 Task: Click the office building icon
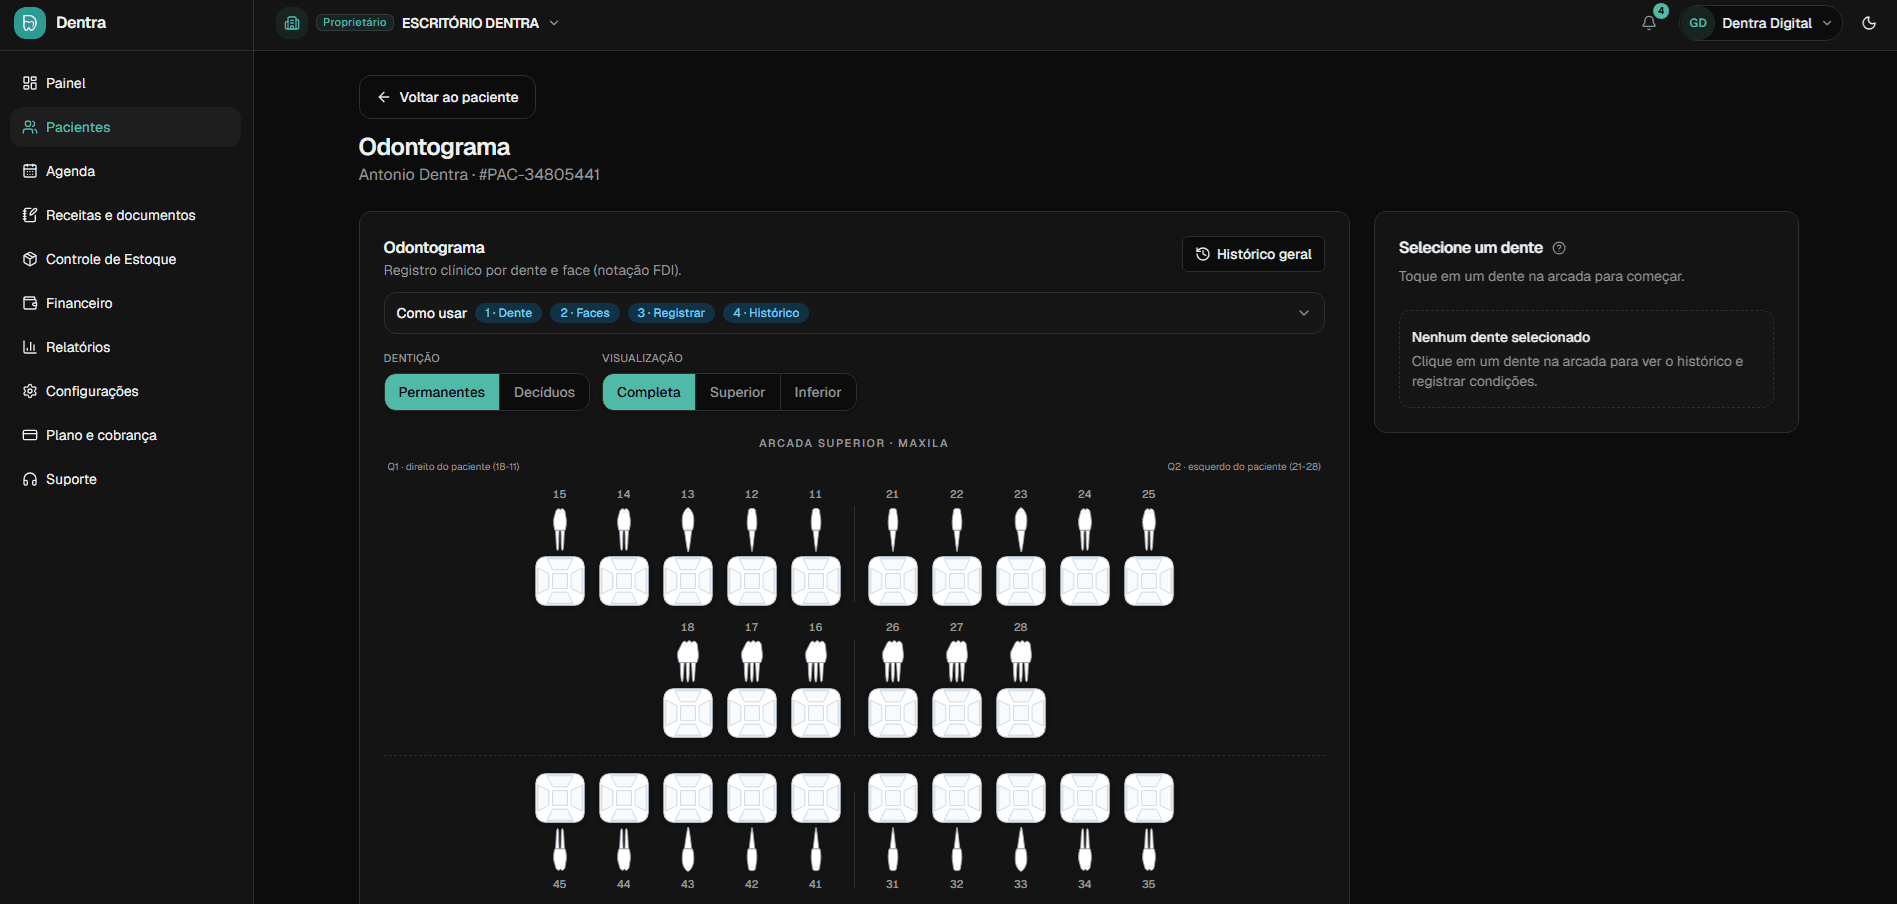point(292,23)
